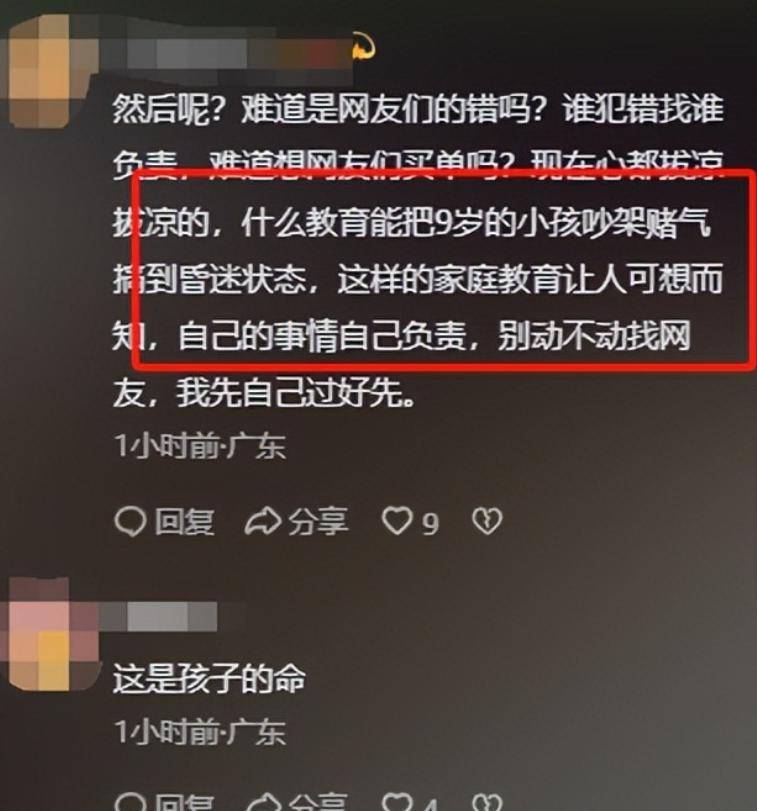This screenshot has width=757, height=811.
Task: Tap the 分享 label under the 然后呢 comment
Action: tap(318, 521)
